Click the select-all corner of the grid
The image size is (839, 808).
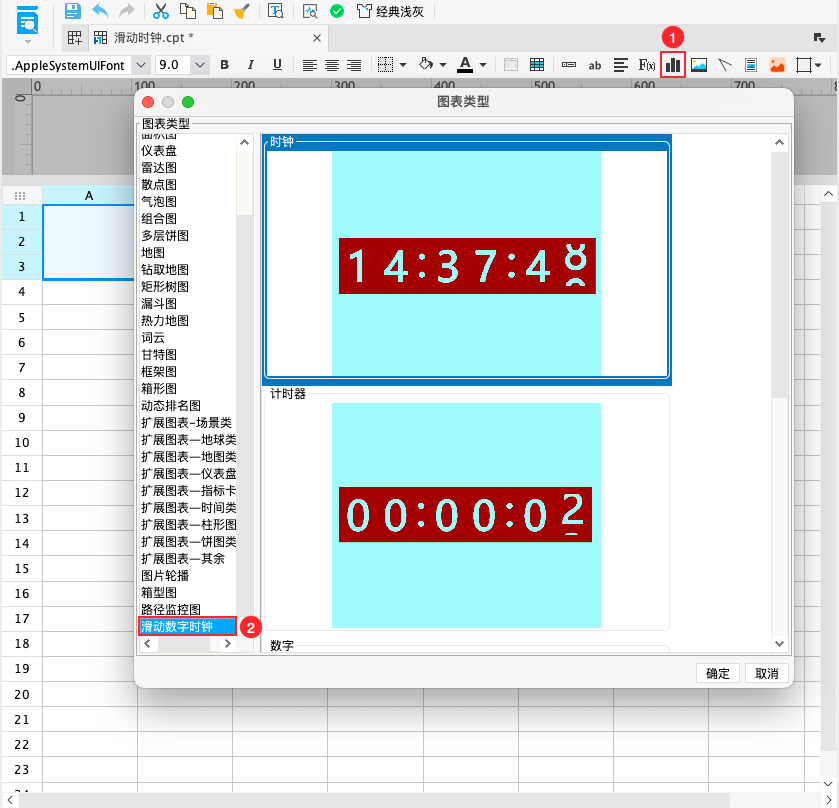click(20, 196)
